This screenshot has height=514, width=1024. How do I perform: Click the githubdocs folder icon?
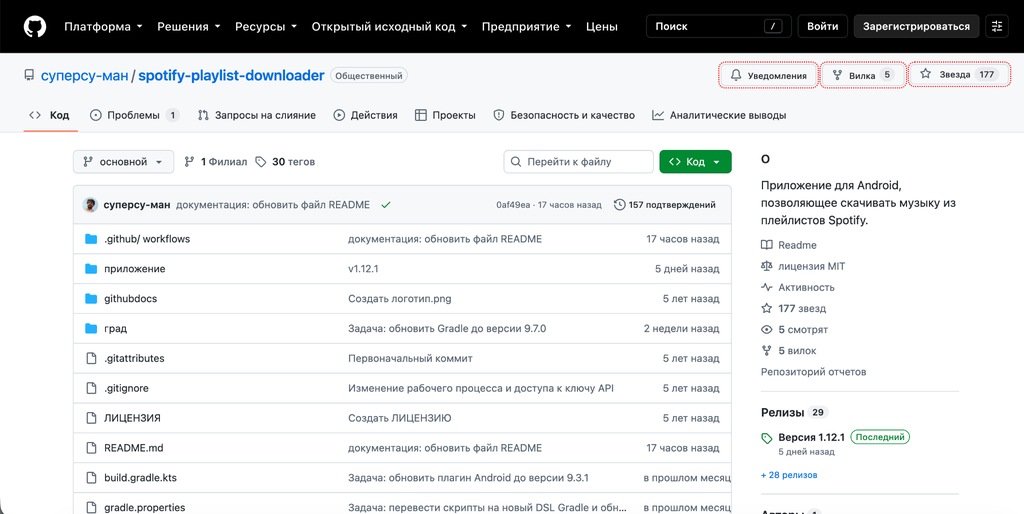91,298
